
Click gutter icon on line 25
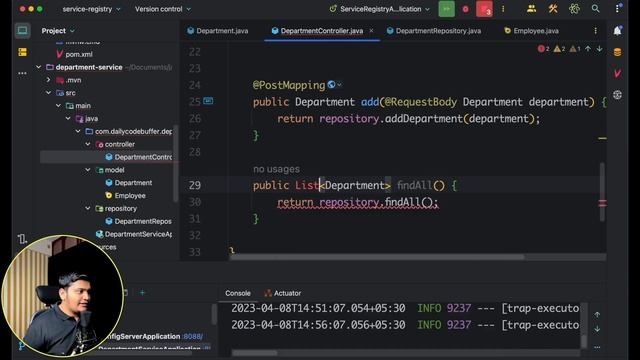(x=208, y=101)
